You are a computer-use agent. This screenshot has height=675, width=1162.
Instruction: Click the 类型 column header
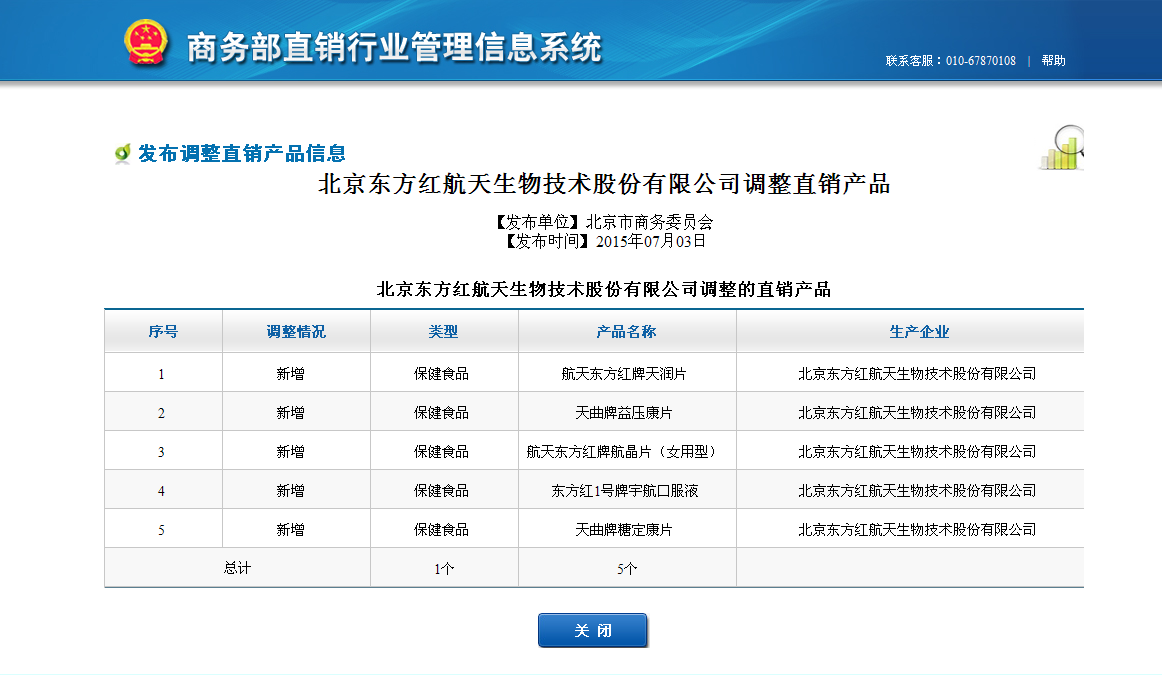point(443,332)
